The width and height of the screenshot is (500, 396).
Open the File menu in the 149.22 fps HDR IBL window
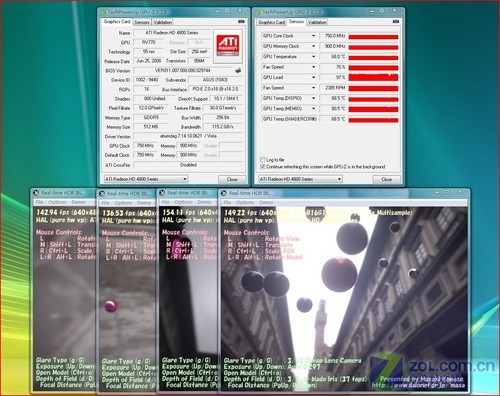click(227, 202)
